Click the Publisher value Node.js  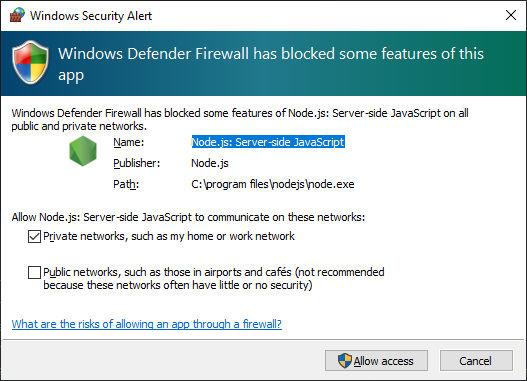click(x=210, y=163)
